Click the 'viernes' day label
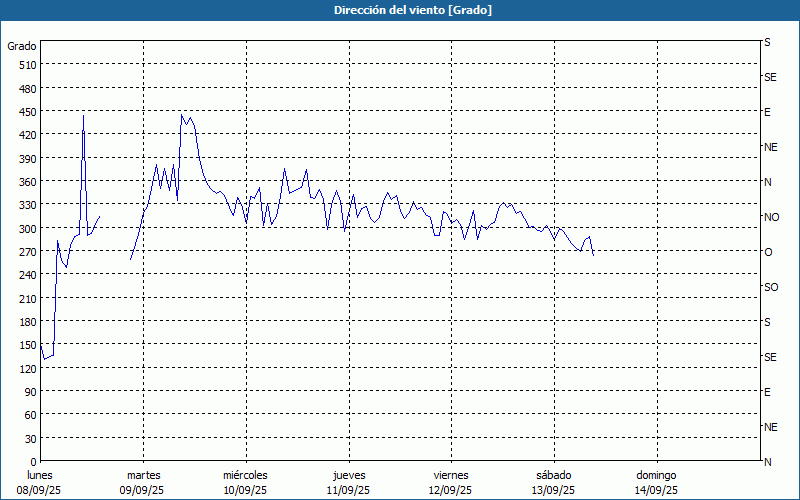 pos(451,475)
